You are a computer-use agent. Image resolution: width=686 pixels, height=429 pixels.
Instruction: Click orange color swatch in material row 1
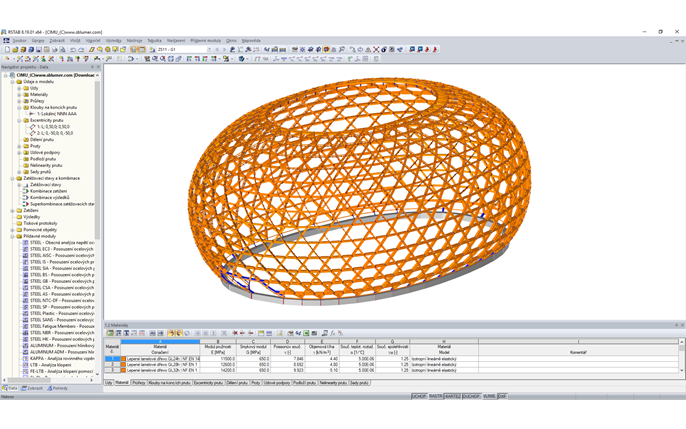click(x=124, y=359)
